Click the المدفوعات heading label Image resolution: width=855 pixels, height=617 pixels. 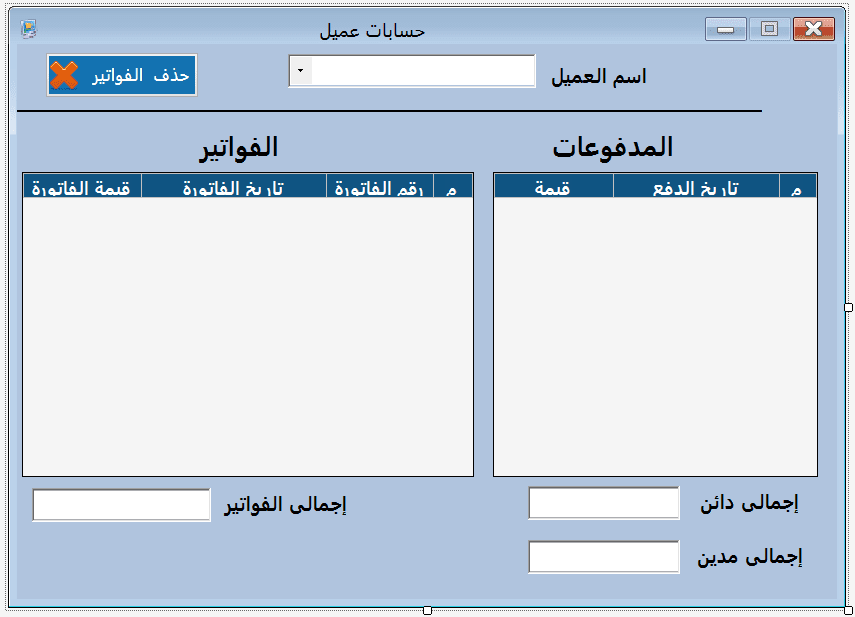pos(613,147)
